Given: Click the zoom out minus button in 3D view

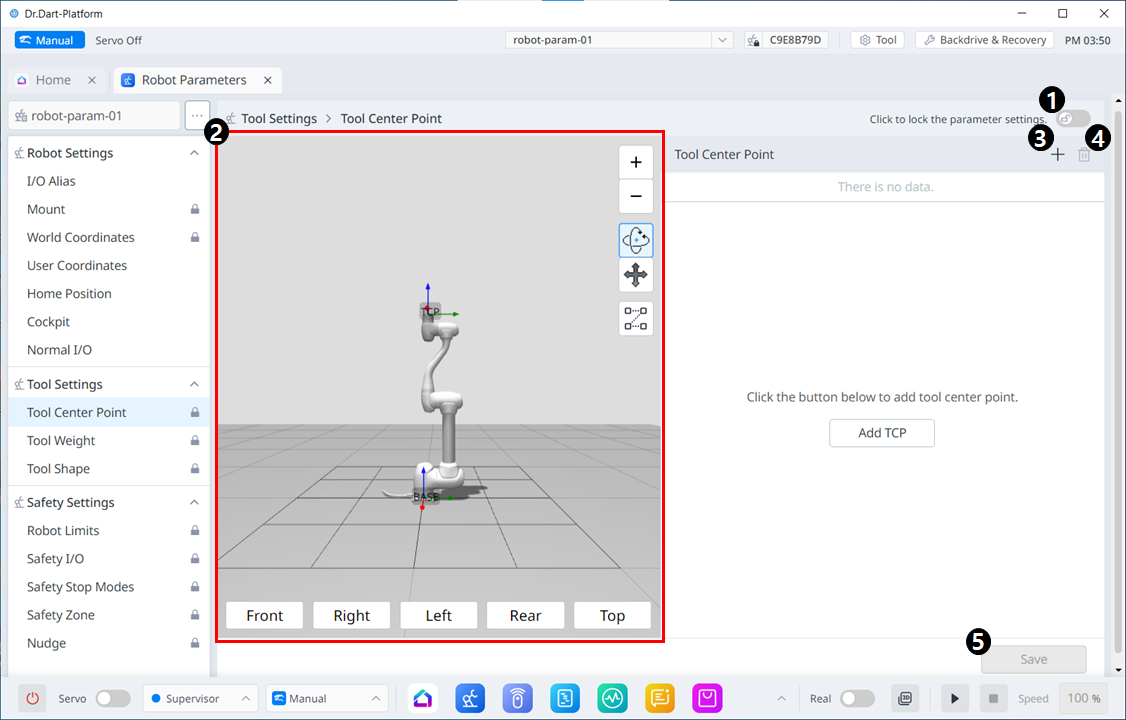Looking at the screenshot, I should [636, 197].
